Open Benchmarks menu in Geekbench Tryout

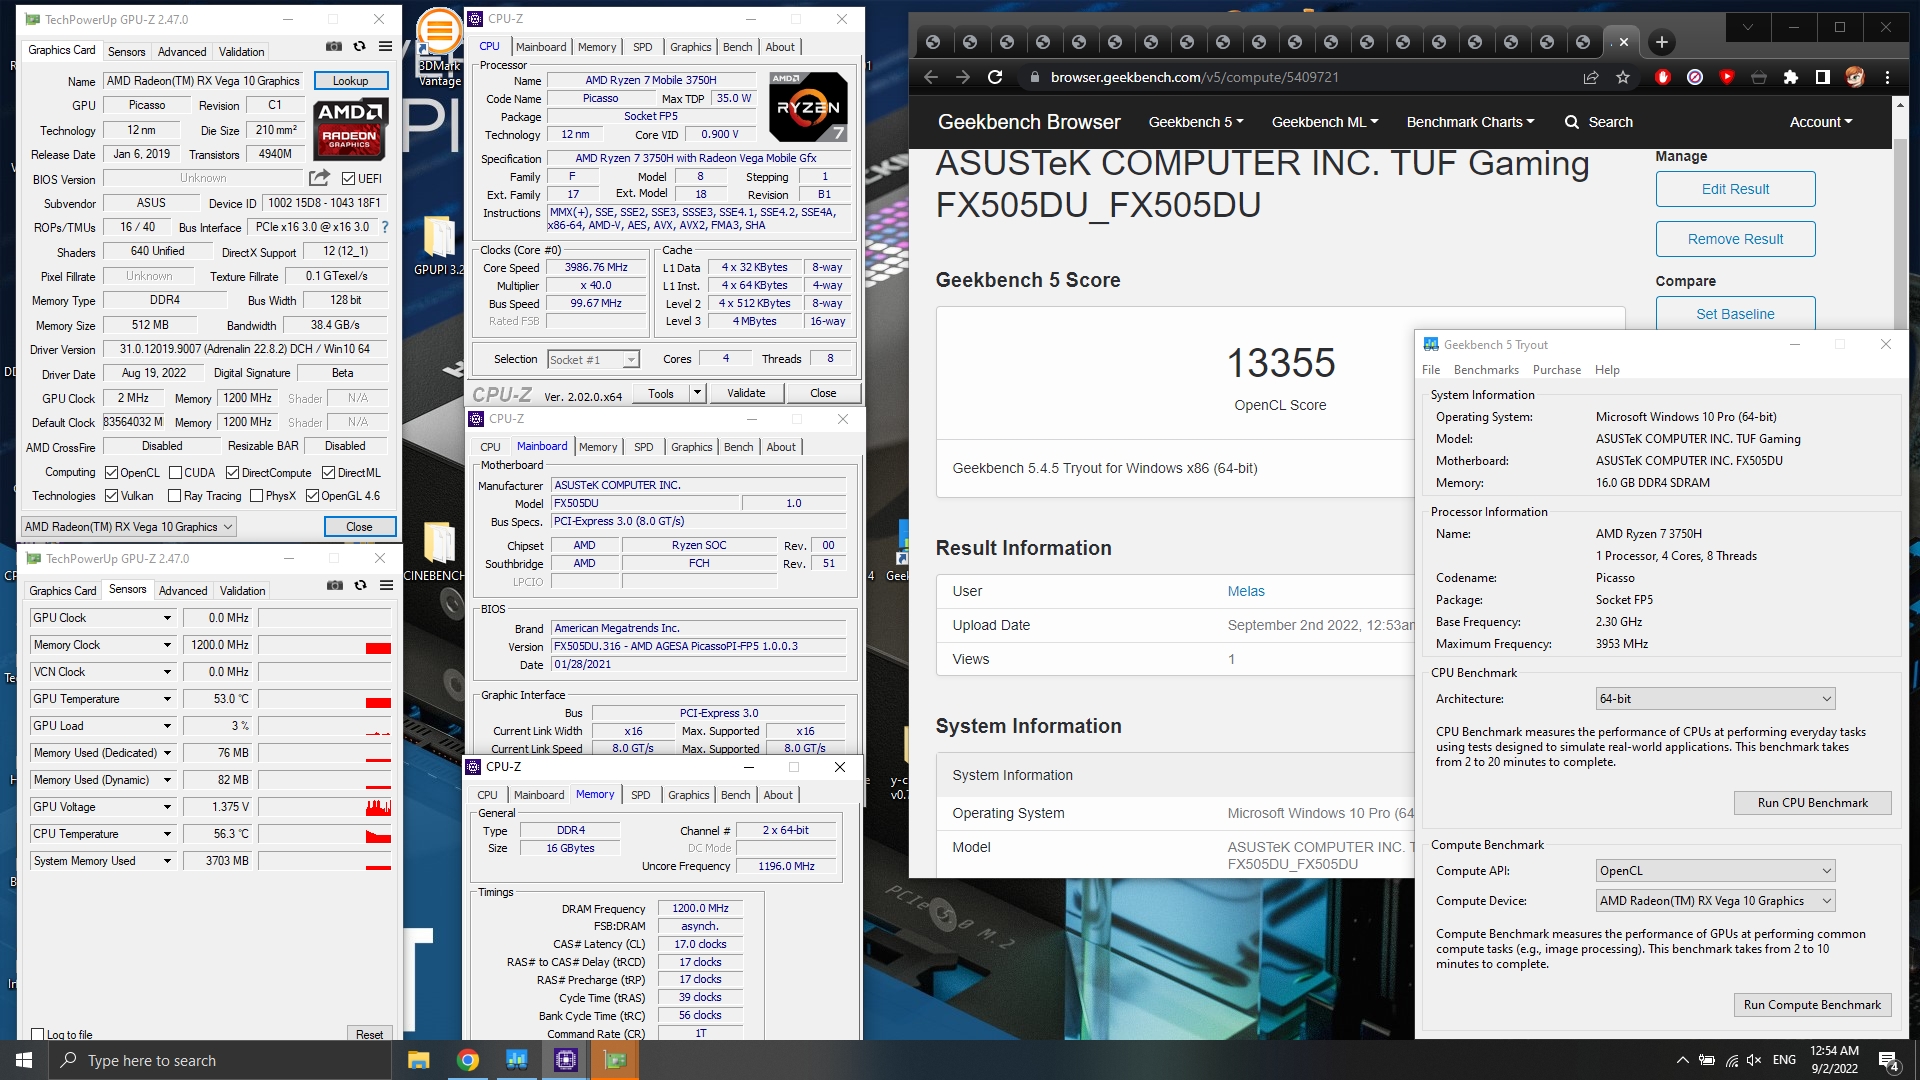click(1486, 370)
